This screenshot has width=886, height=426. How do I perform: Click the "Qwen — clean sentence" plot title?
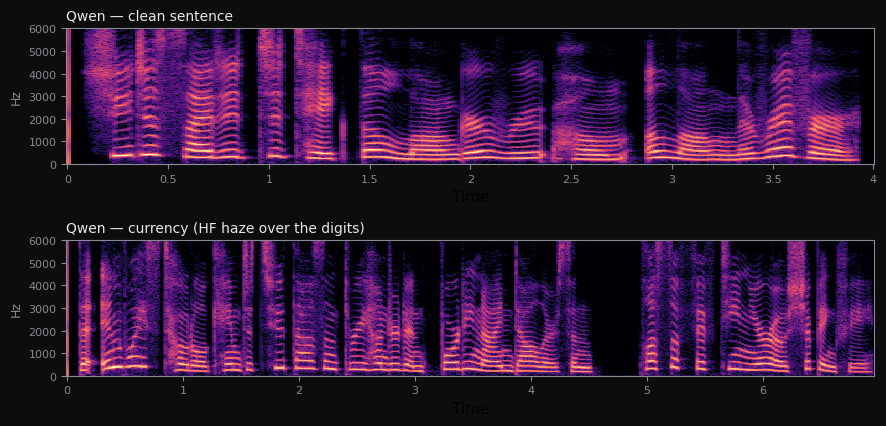pyautogui.click(x=149, y=16)
